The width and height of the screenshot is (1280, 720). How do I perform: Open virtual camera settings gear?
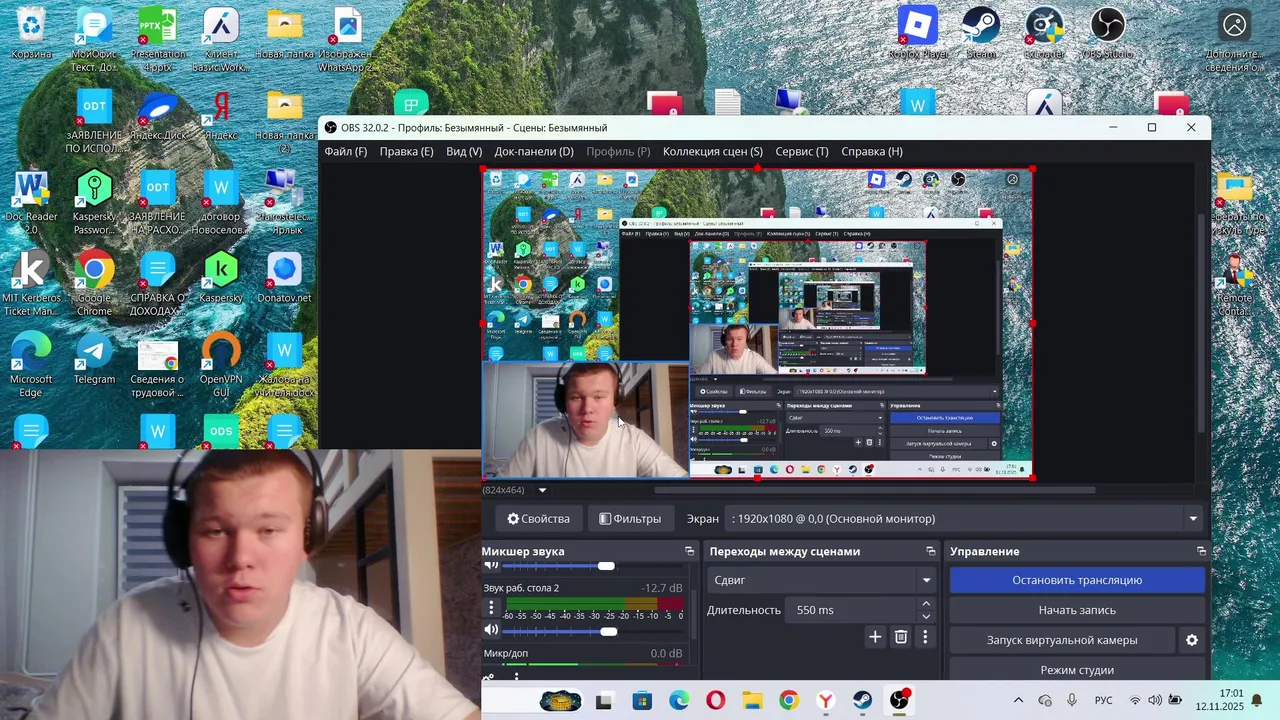point(1191,640)
